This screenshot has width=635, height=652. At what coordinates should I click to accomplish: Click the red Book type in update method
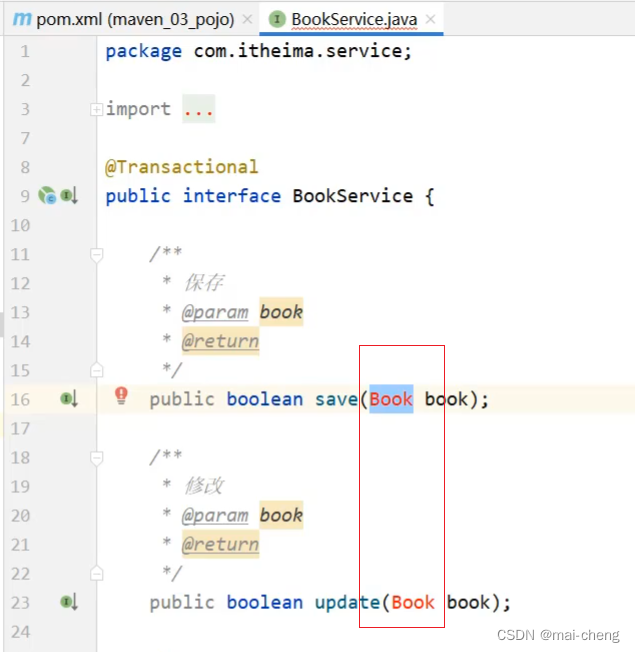coord(413,603)
